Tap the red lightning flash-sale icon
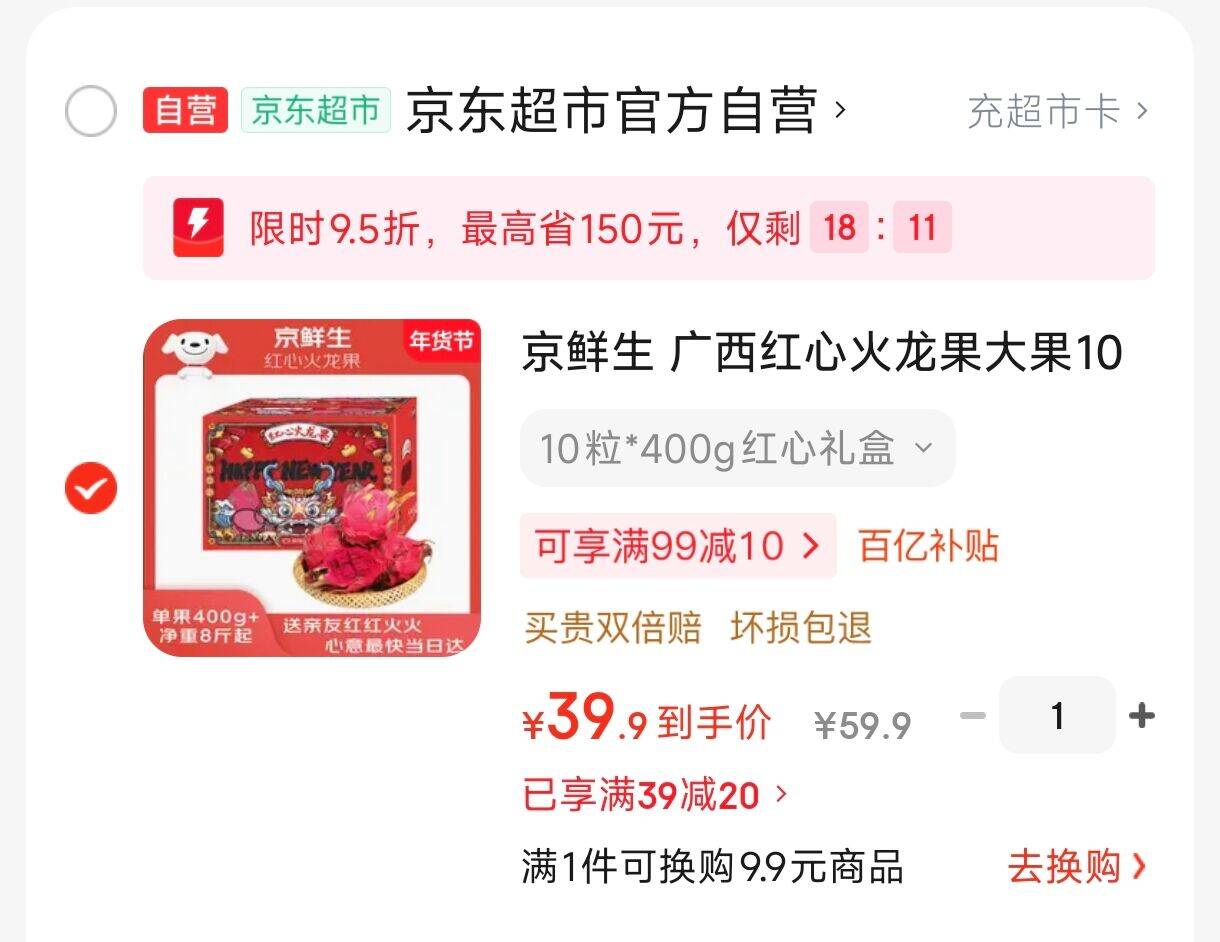 (x=198, y=227)
